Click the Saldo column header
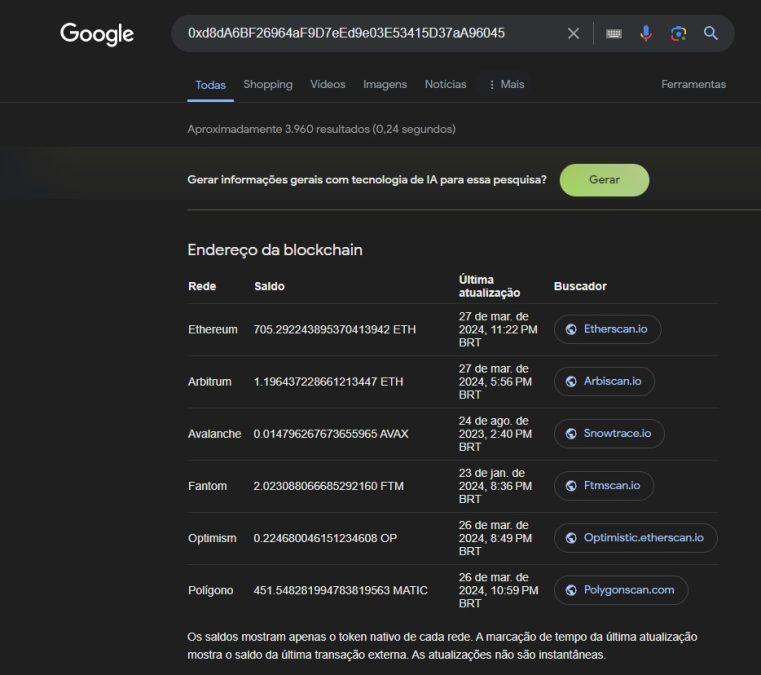Screen dimensions: 761x675 [269, 286]
